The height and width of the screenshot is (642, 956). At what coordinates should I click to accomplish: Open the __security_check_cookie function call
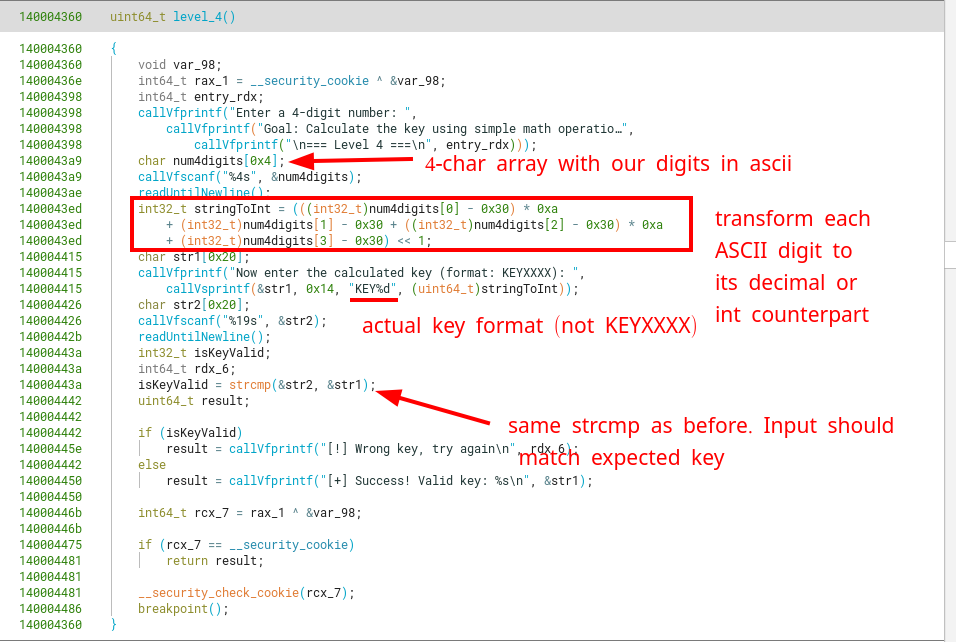click(x=218, y=593)
